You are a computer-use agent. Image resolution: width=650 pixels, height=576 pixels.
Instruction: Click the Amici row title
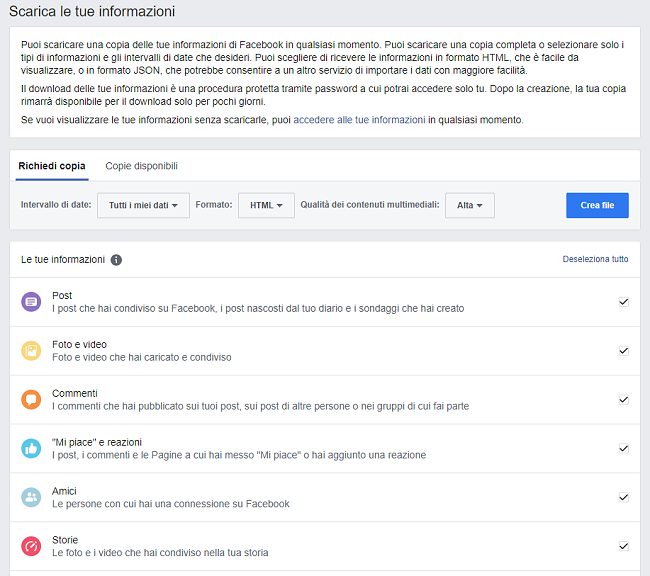point(64,491)
